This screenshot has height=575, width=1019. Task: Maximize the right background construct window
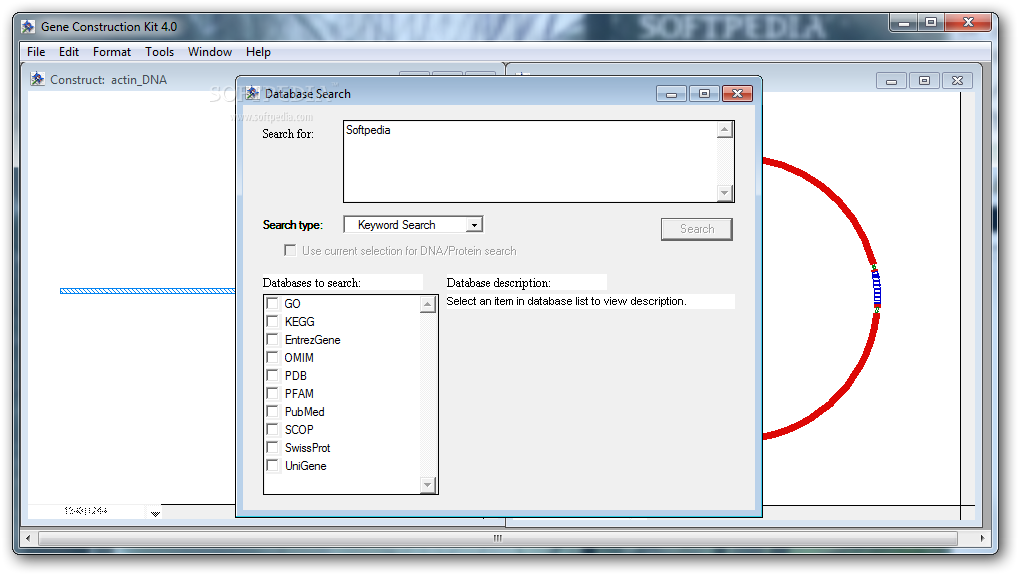coord(924,81)
